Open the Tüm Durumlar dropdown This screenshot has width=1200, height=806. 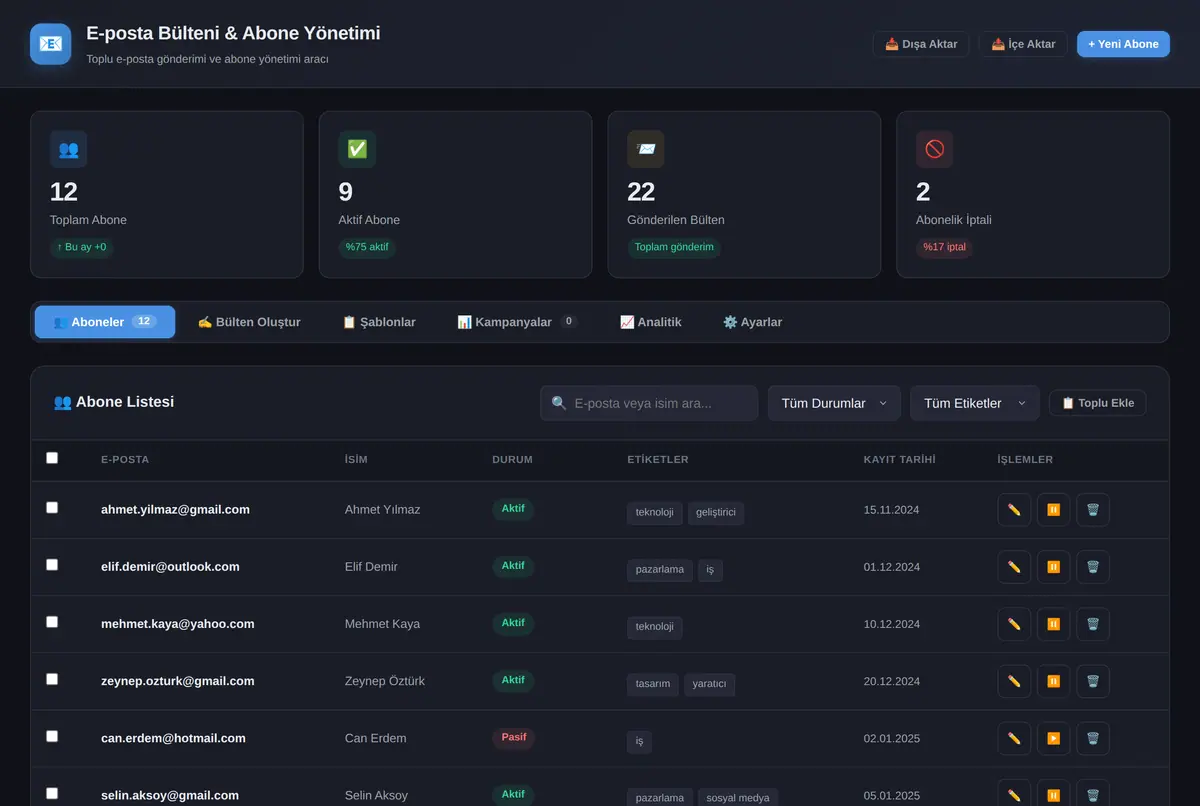[834, 403]
